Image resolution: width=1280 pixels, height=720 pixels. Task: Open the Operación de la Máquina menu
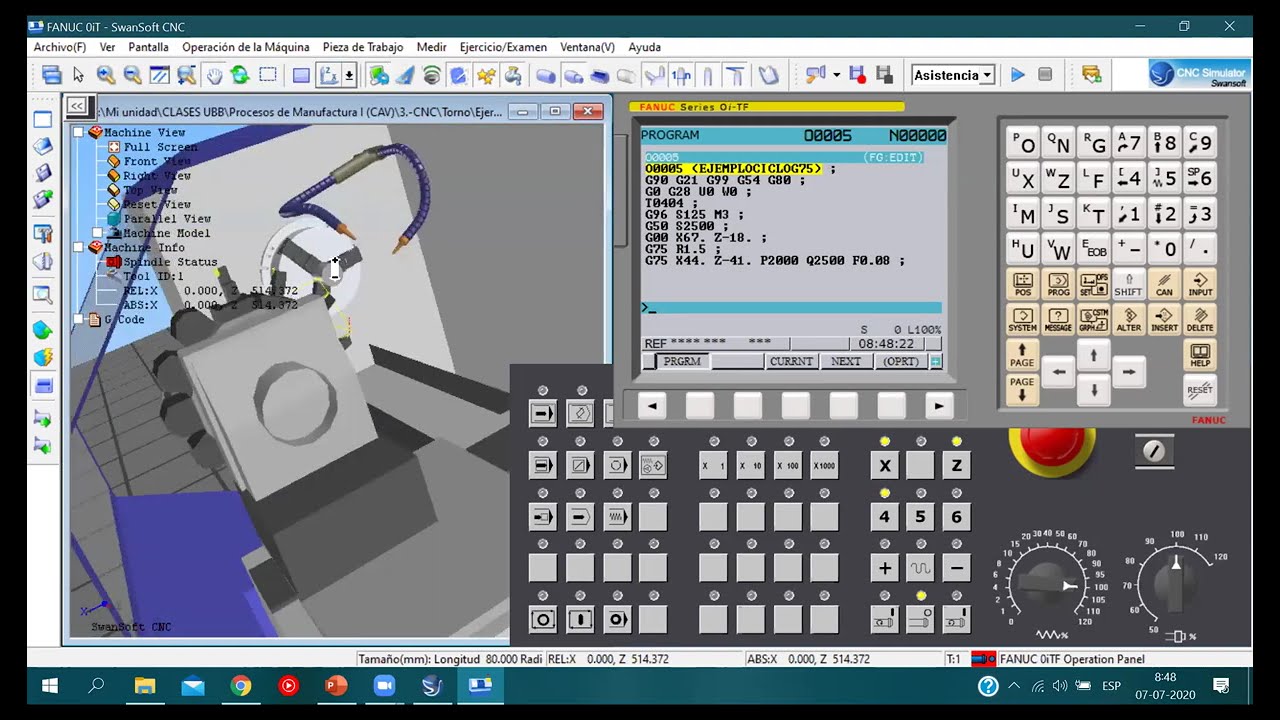[246, 47]
